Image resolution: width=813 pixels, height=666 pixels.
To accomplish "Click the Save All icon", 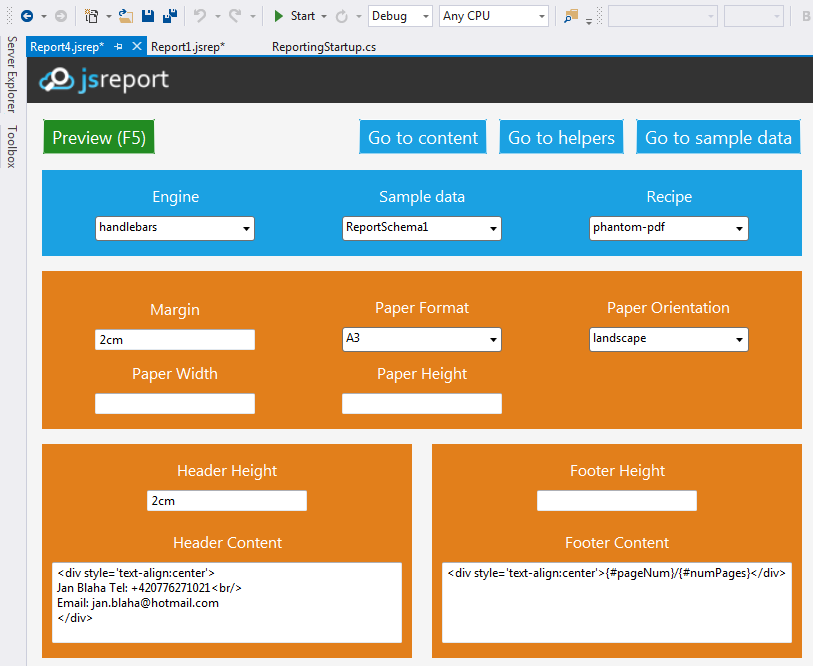I will (x=170, y=16).
